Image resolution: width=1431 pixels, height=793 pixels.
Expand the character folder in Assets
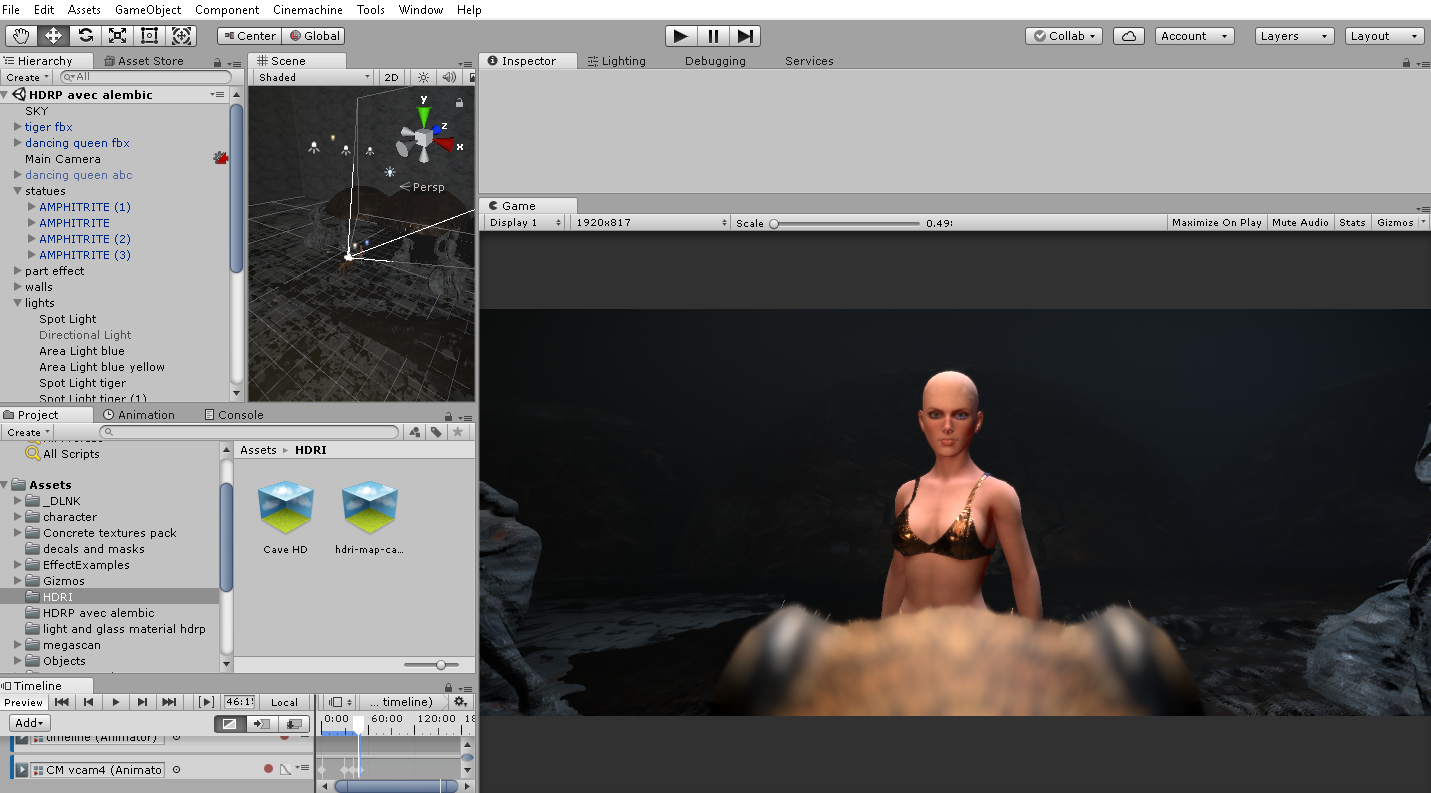point(18,517)
